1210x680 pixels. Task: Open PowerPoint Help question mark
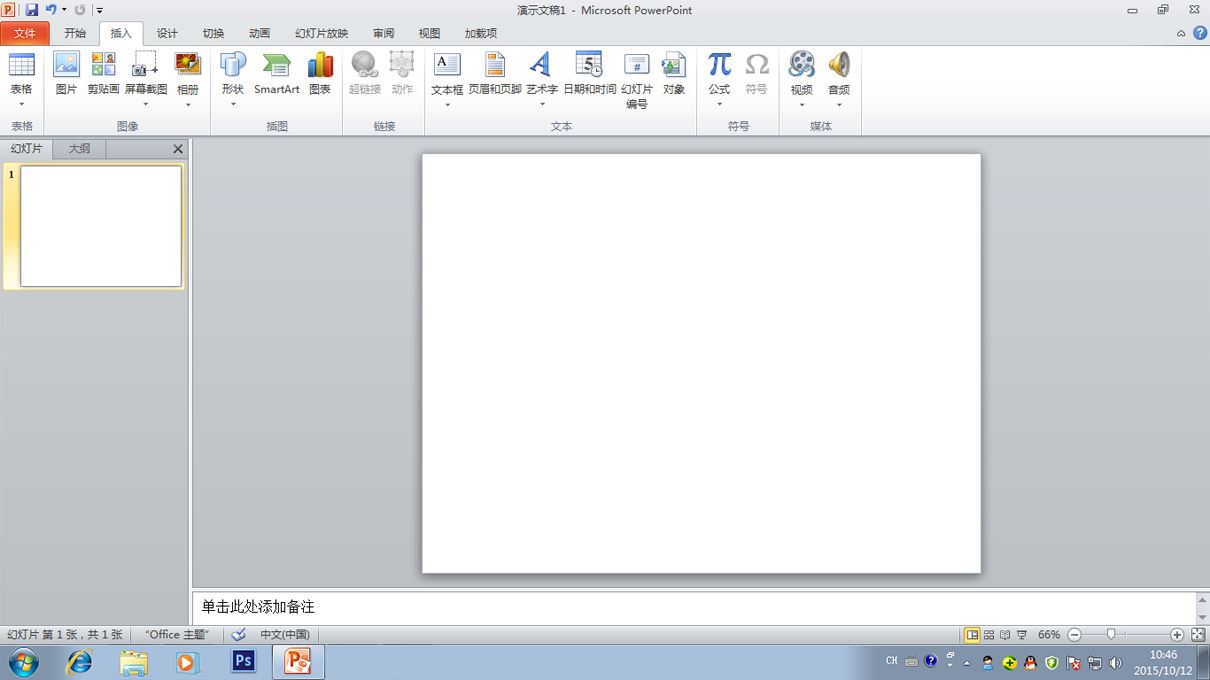click(x=1199, y=33)
